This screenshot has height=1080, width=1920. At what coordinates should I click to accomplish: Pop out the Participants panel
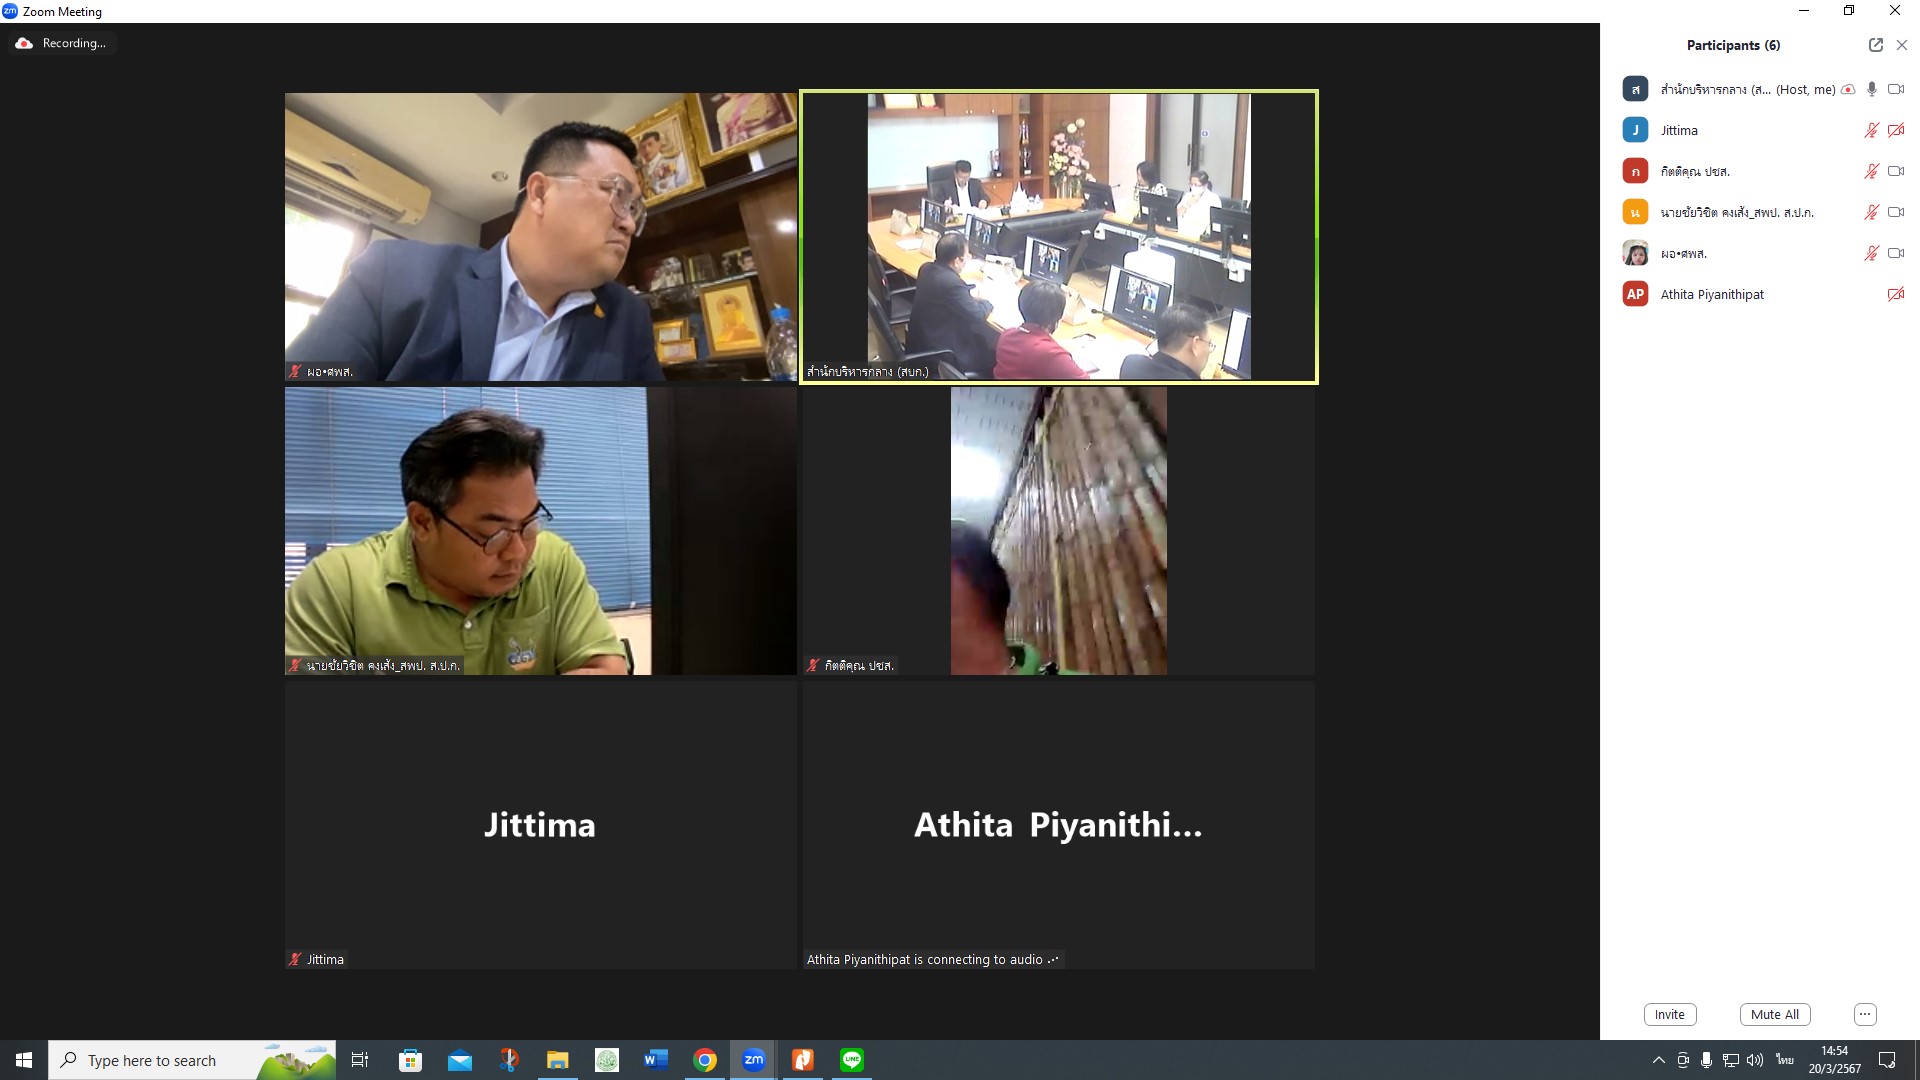tap(1875, 45)
